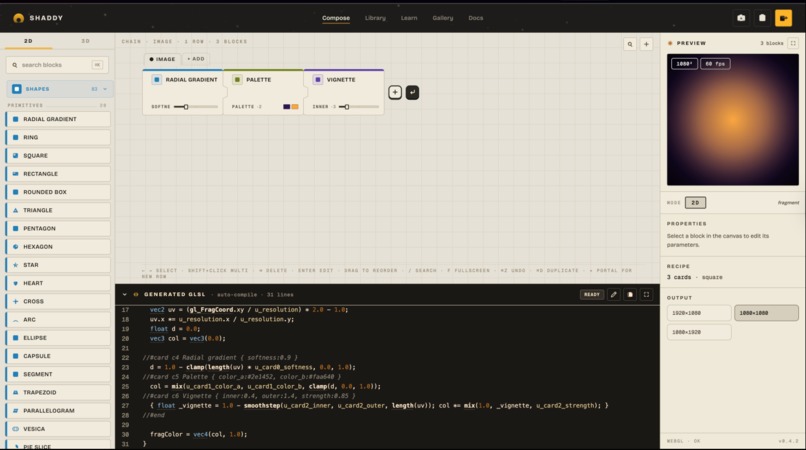806x450 pixels.
Task: Click the orange export video button
Action: point(783,18)
